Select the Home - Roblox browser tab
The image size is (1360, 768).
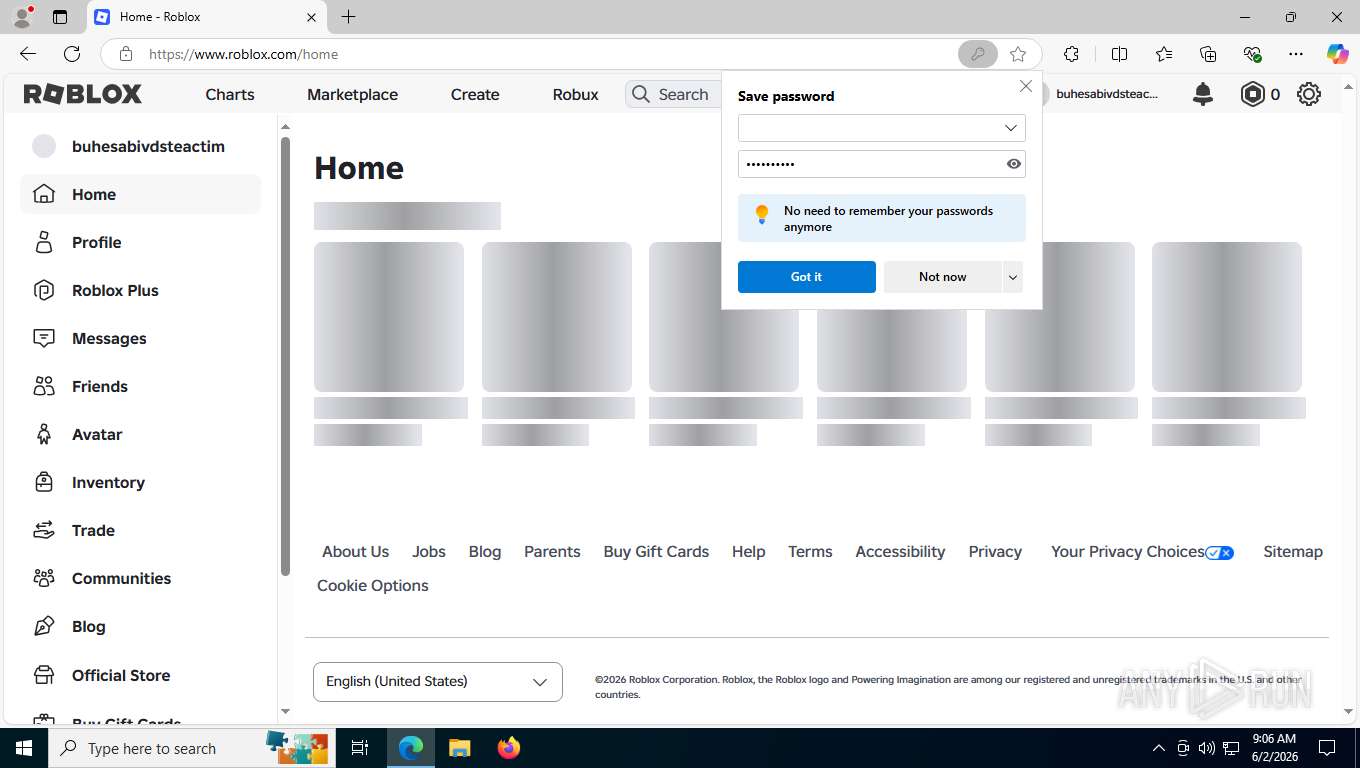point(205,17)
